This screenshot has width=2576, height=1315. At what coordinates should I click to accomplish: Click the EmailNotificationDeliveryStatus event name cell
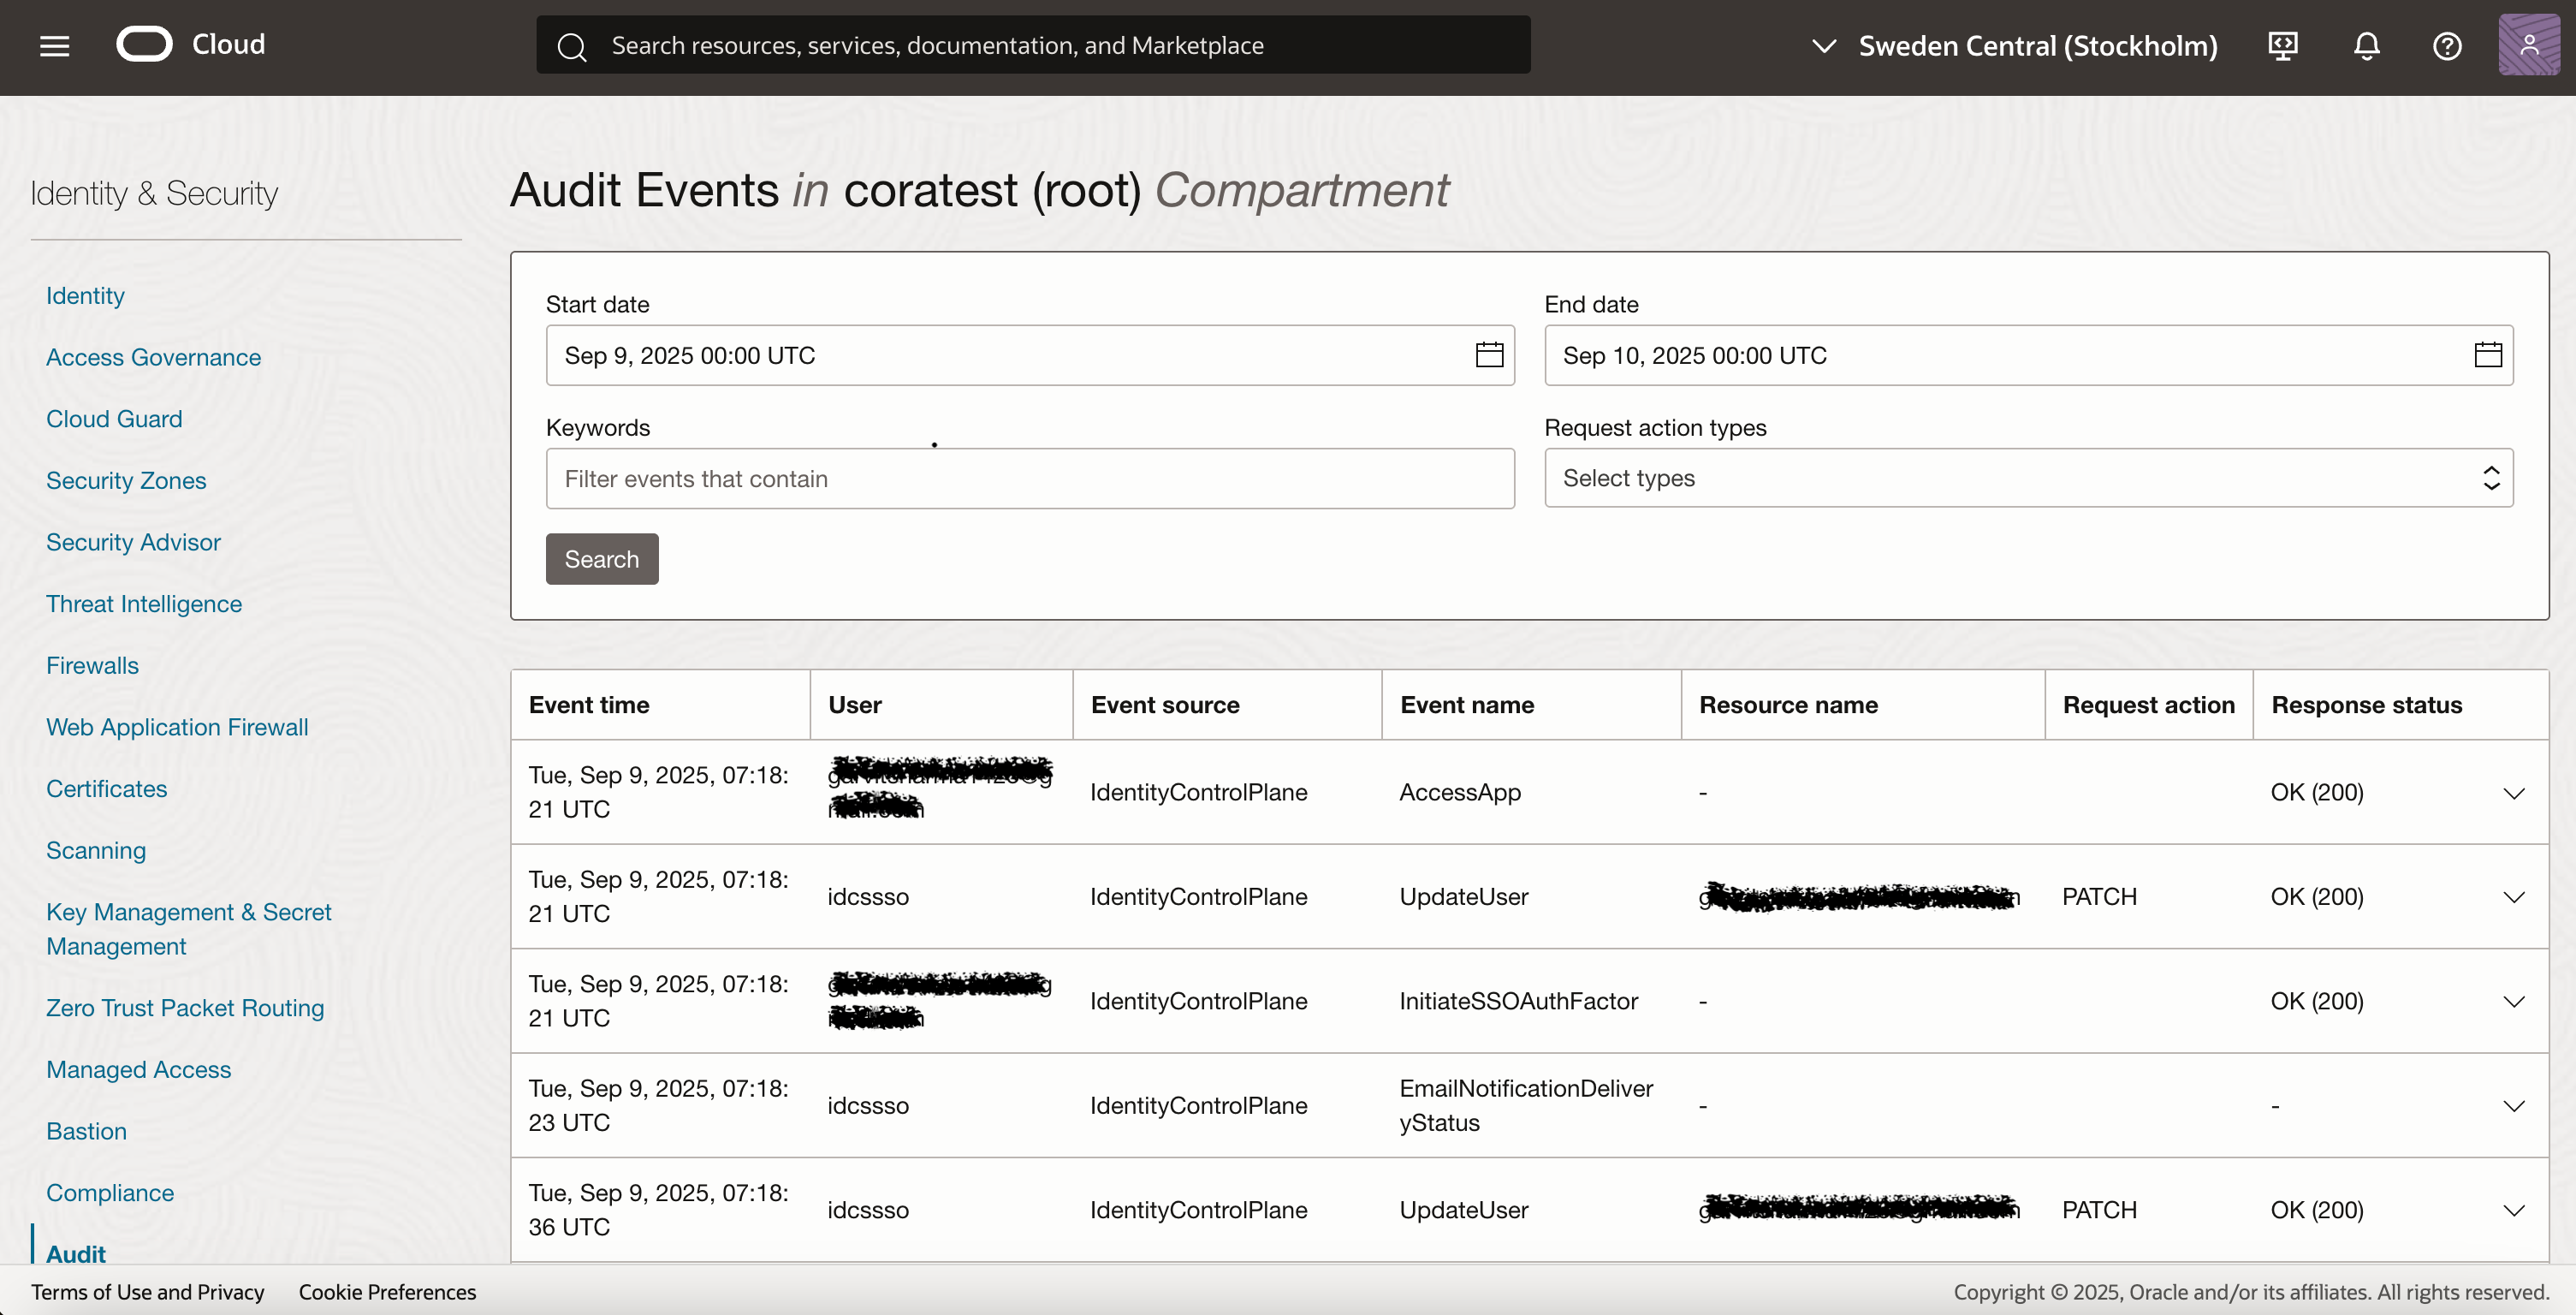(x=1526, y=1105)
